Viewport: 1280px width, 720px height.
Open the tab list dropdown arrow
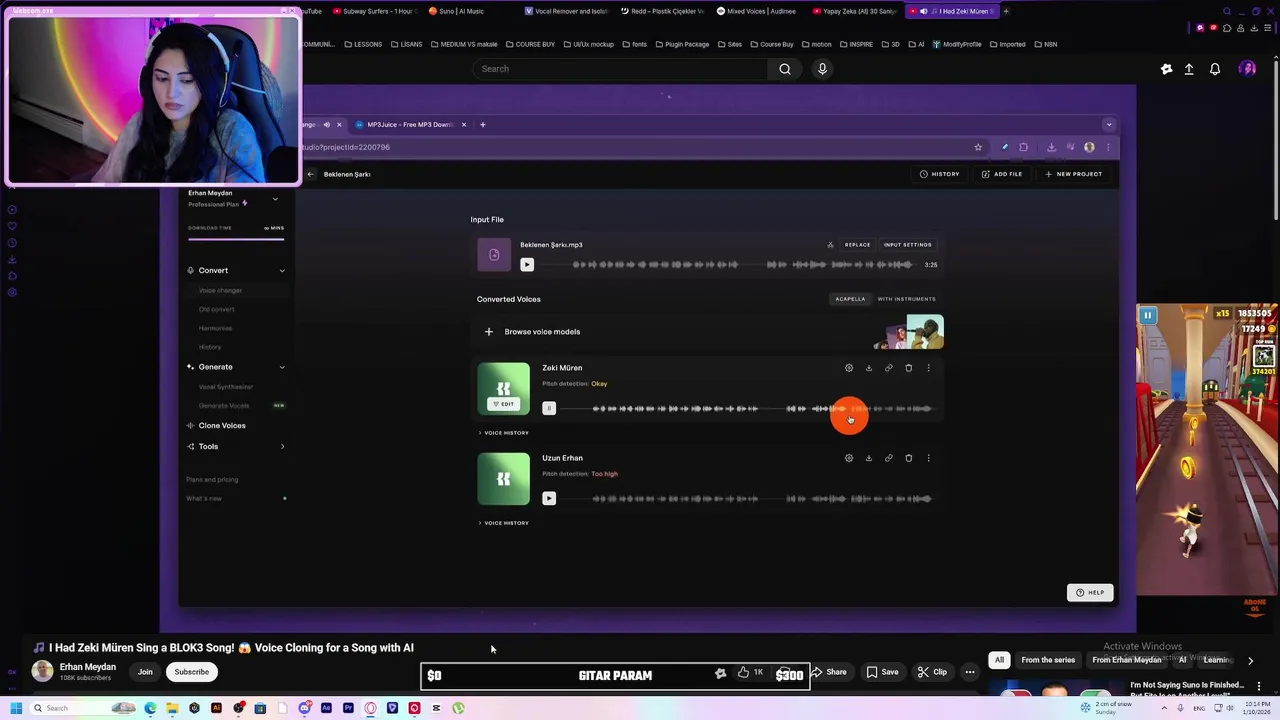(x=1108, y=125)
